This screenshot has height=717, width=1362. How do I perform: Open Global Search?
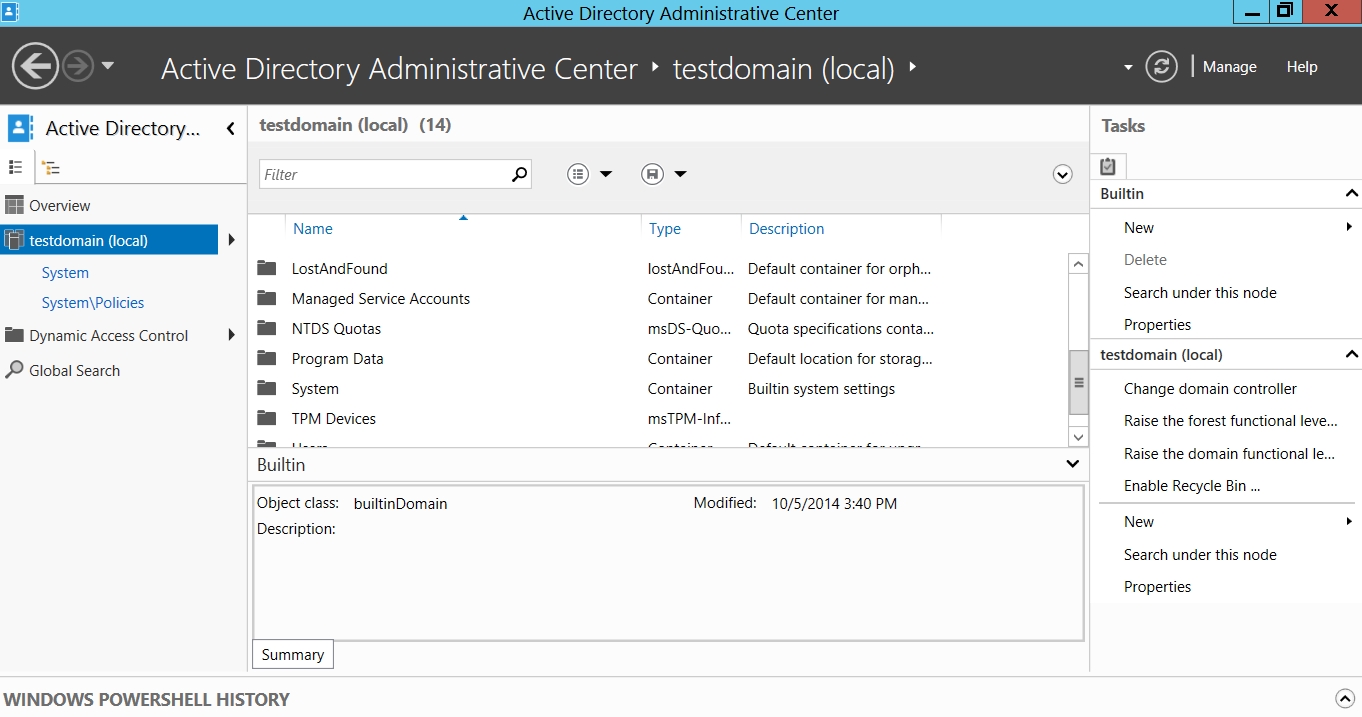tap(75, 370)
